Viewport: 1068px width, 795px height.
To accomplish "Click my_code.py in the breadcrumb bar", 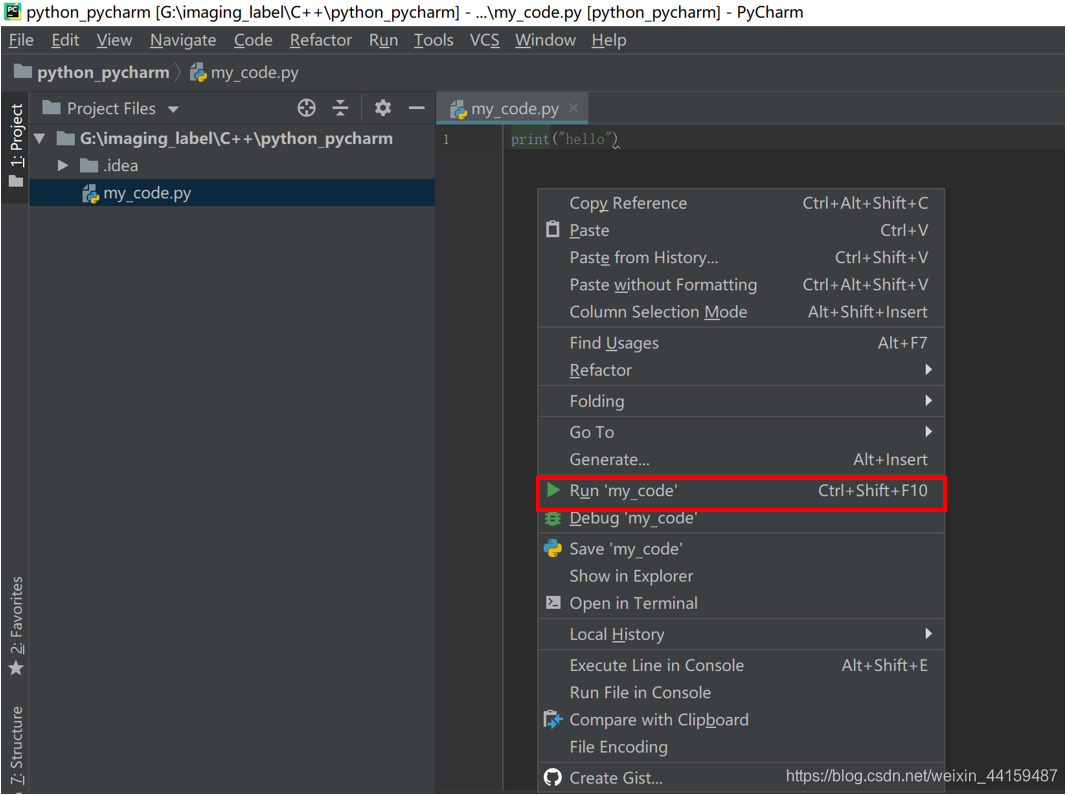I will 254,72.
